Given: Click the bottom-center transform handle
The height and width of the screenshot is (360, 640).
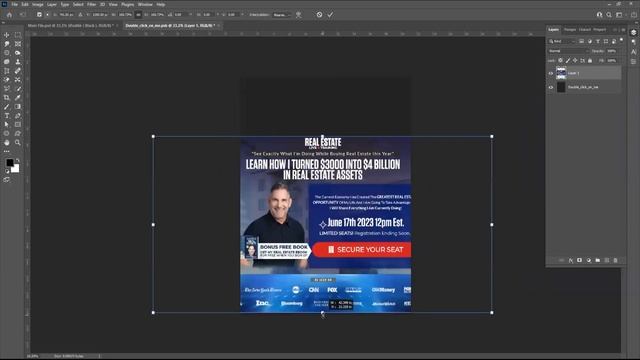Looking at the screenshot, I should pos(322,313).
